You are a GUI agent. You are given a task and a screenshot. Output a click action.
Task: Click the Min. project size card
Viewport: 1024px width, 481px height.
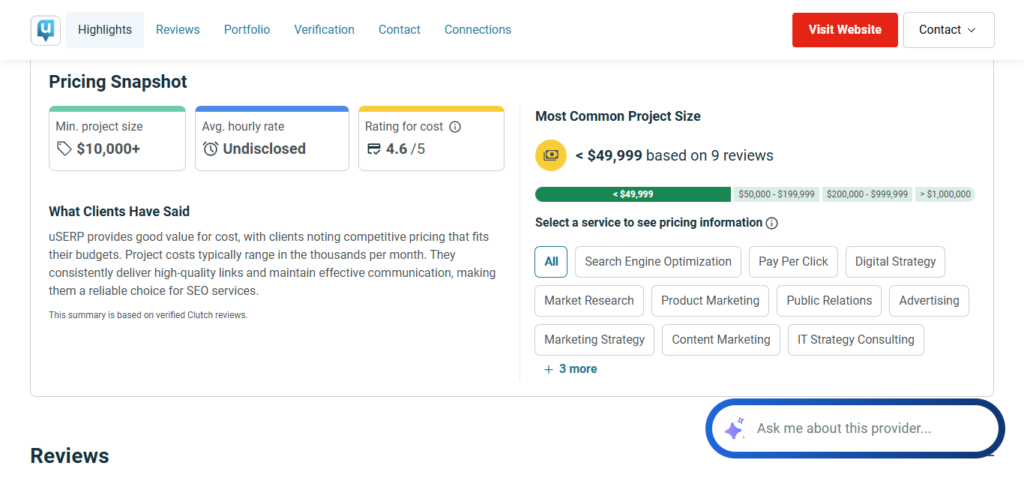(118, 138)
